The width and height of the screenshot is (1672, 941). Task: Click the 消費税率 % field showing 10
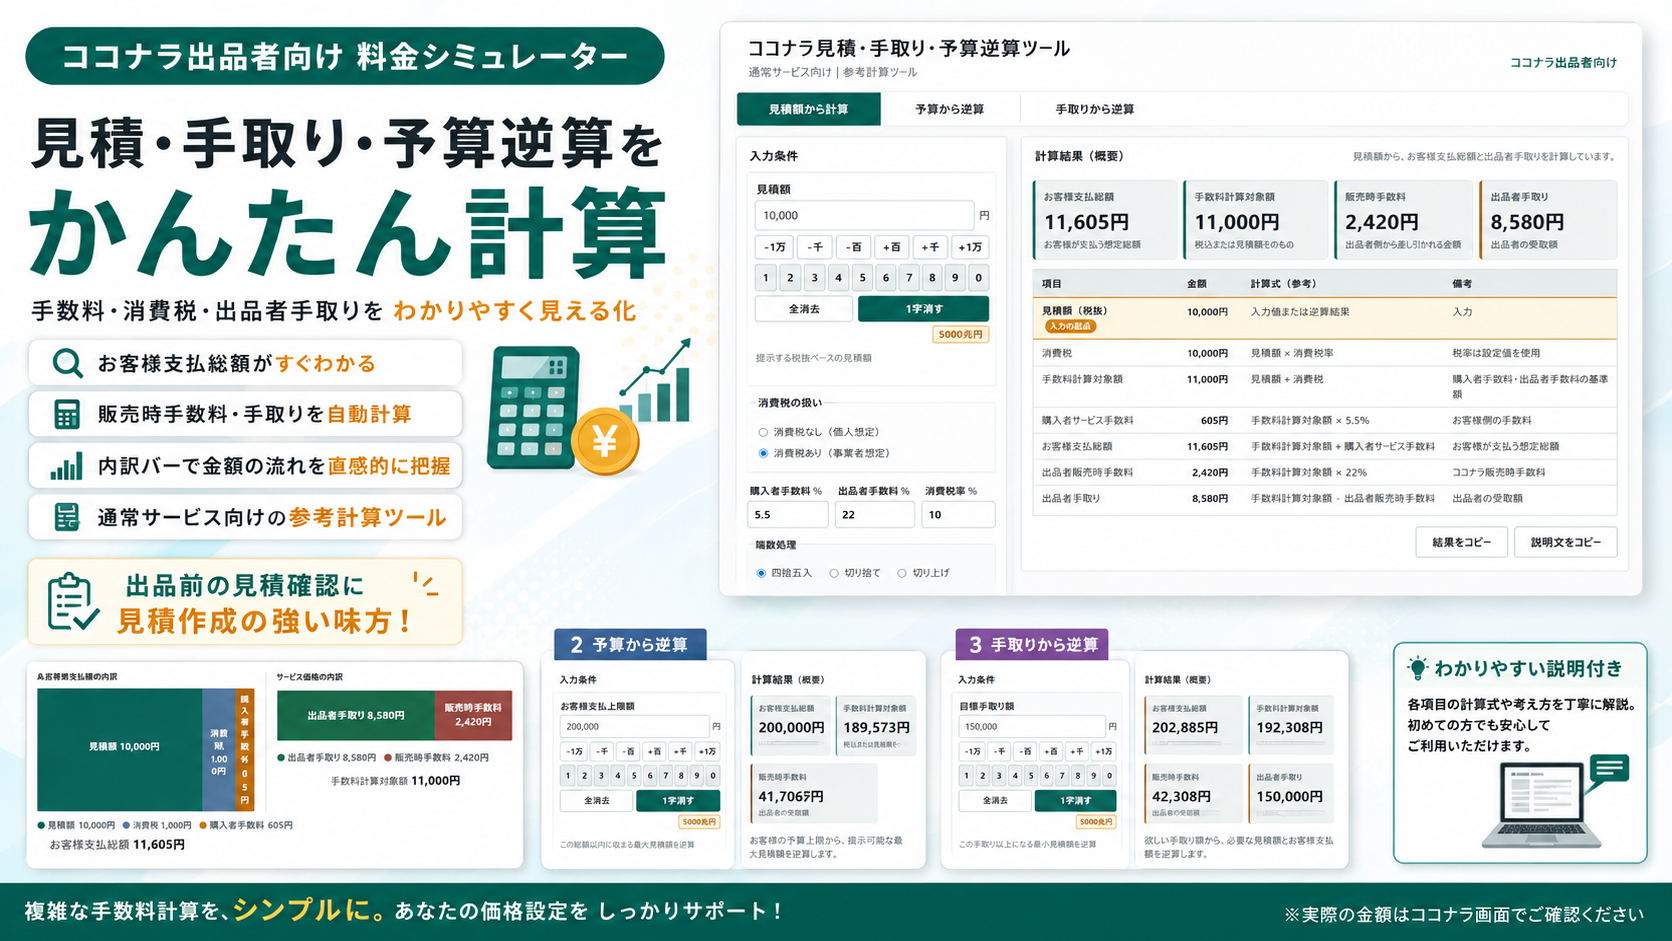958,514
